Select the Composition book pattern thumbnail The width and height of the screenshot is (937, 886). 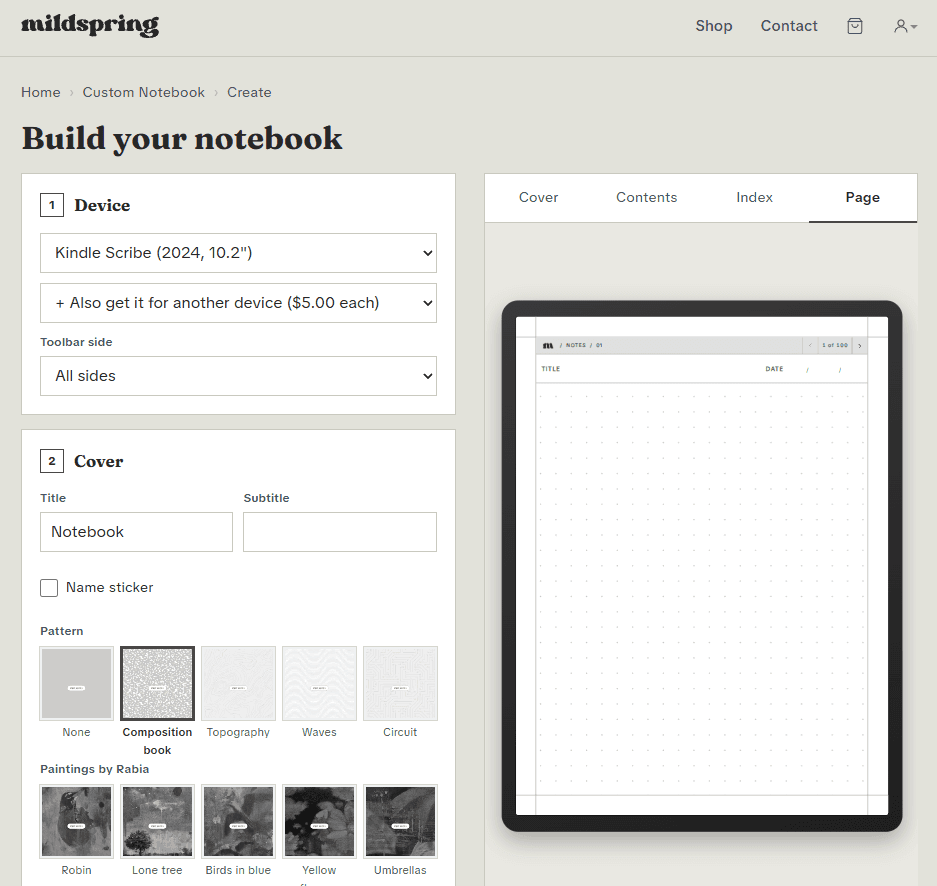(x=157, y=683)
